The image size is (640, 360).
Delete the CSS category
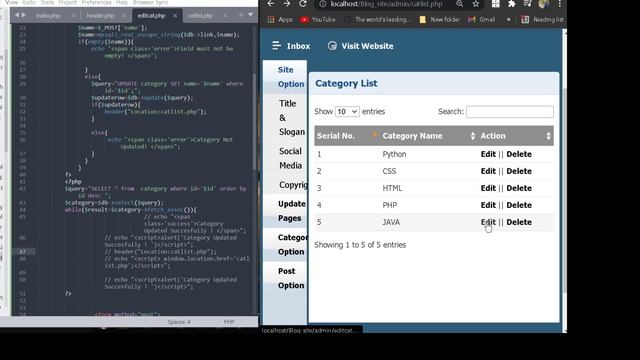pyautogui.click(x=519, y=171)
